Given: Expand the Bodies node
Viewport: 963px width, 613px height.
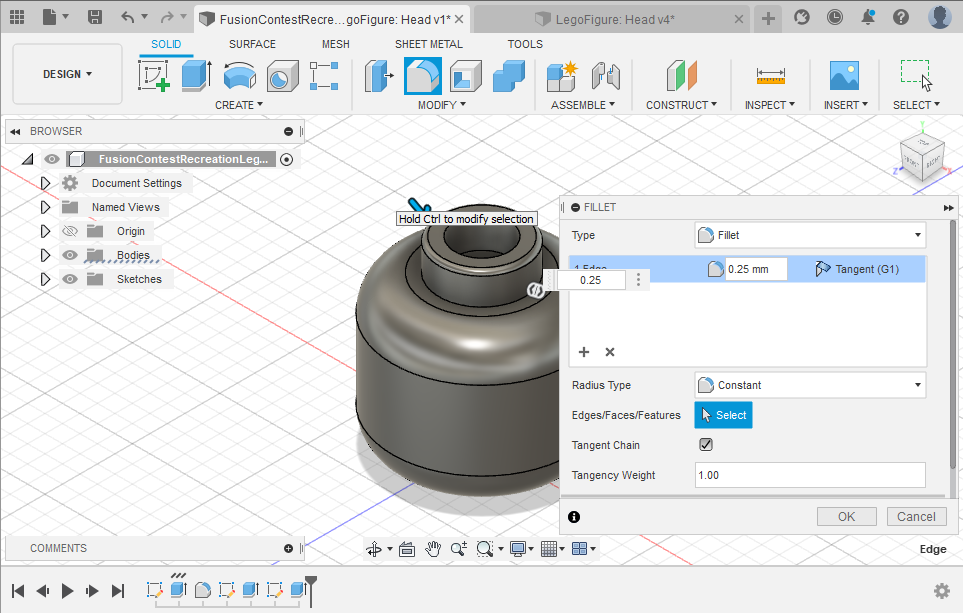Looking at the screenshot, I should pyautogui.click(x=45, y=255).
